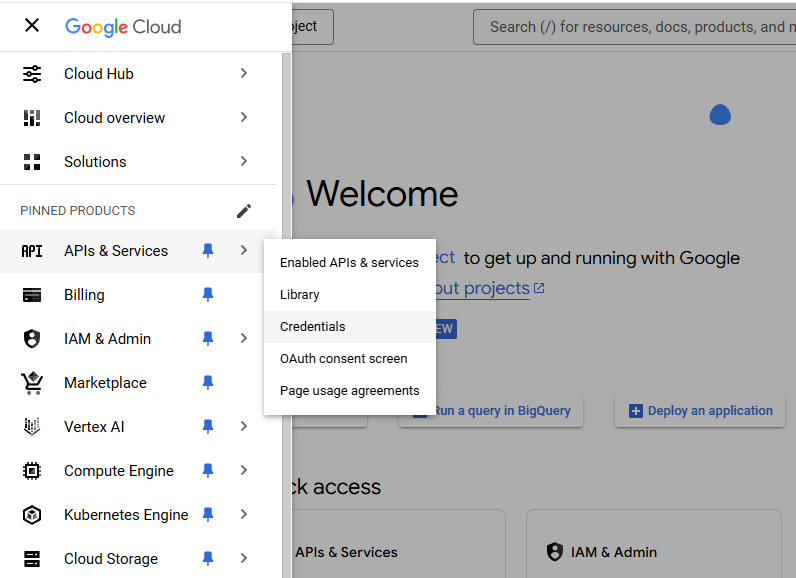
Task: Unpin Billing from pinned products
Action: 208,295
